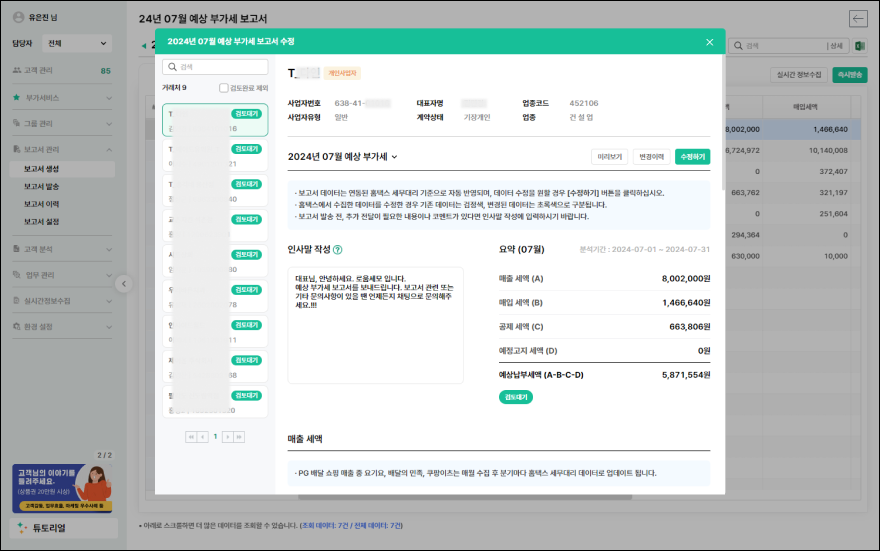Viewport: 880px width, 551px height.
Task: Toggle the 검토완료 제외 checkbox
Action: pyautogui.click(x=224, y=88)
